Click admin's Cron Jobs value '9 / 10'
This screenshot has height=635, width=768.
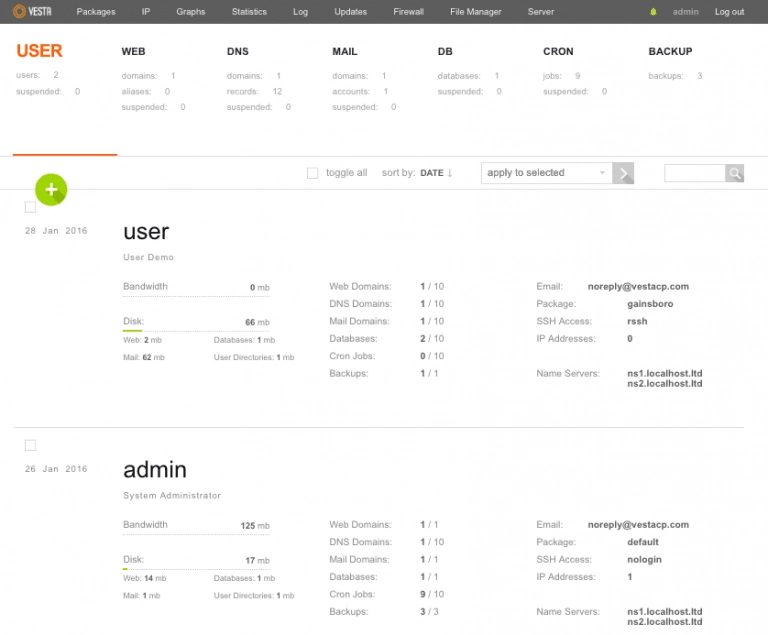click(432, 594)
